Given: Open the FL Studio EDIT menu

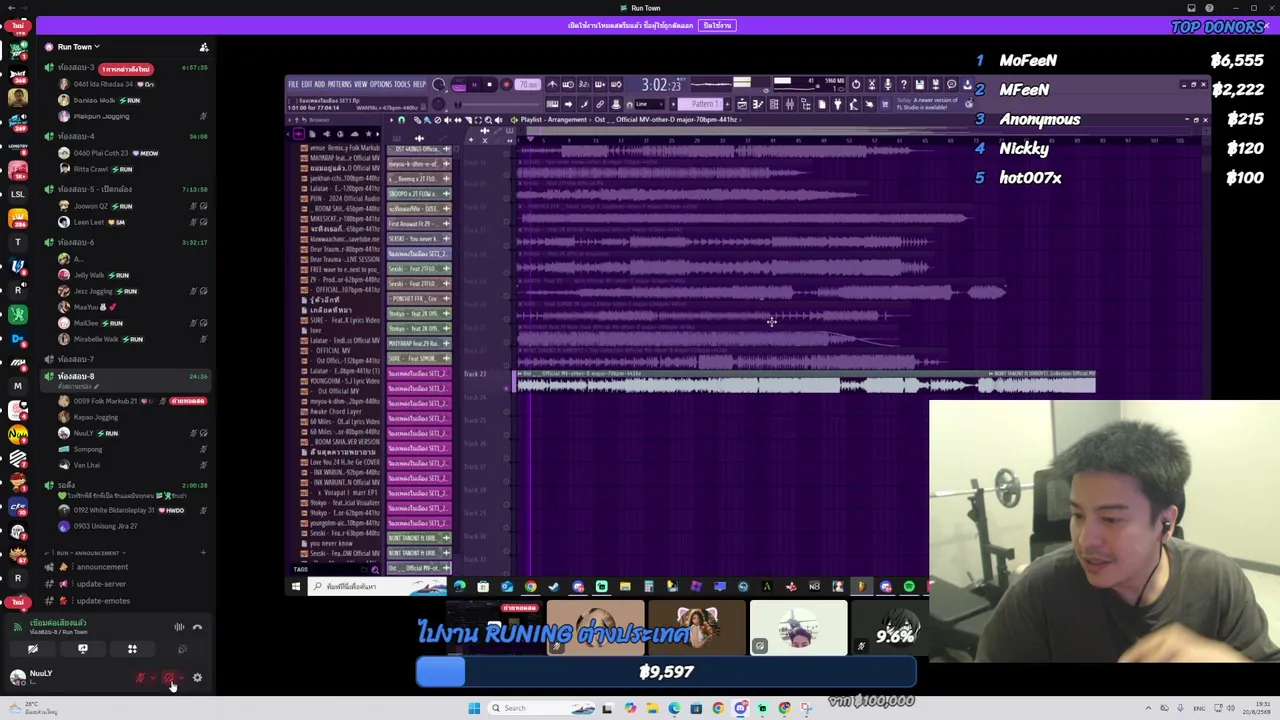Looking at the screenshot, I should click(x=305, y=84).
